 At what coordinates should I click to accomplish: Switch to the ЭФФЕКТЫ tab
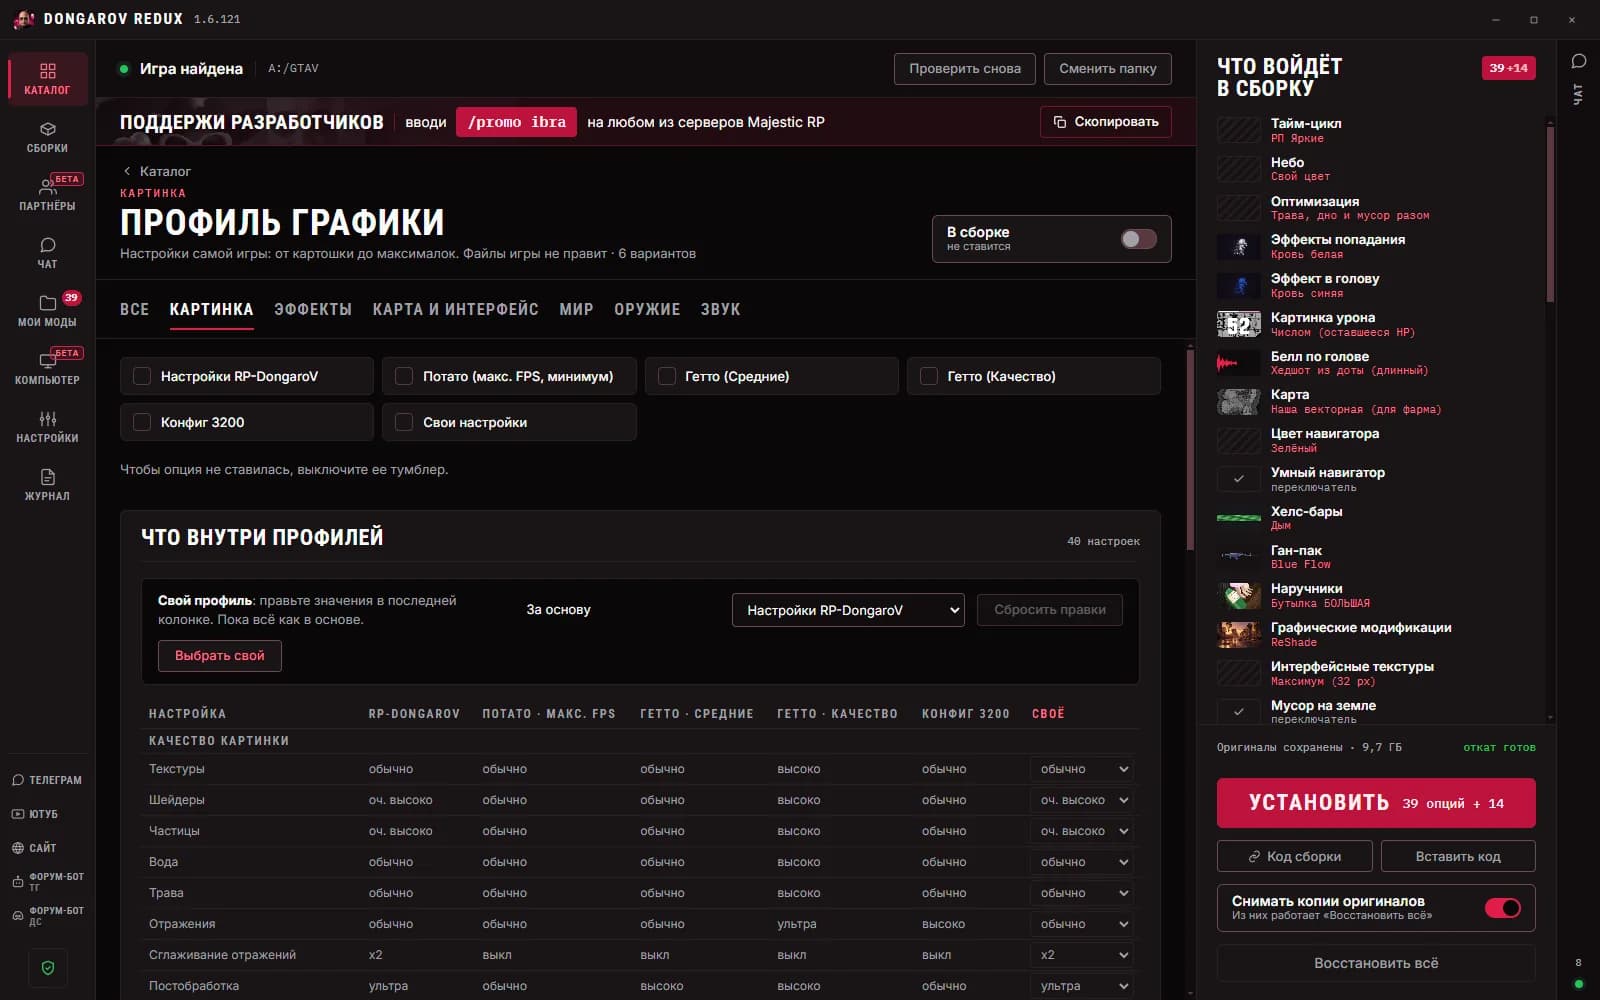pyautogui.click(x=313, y=310)
